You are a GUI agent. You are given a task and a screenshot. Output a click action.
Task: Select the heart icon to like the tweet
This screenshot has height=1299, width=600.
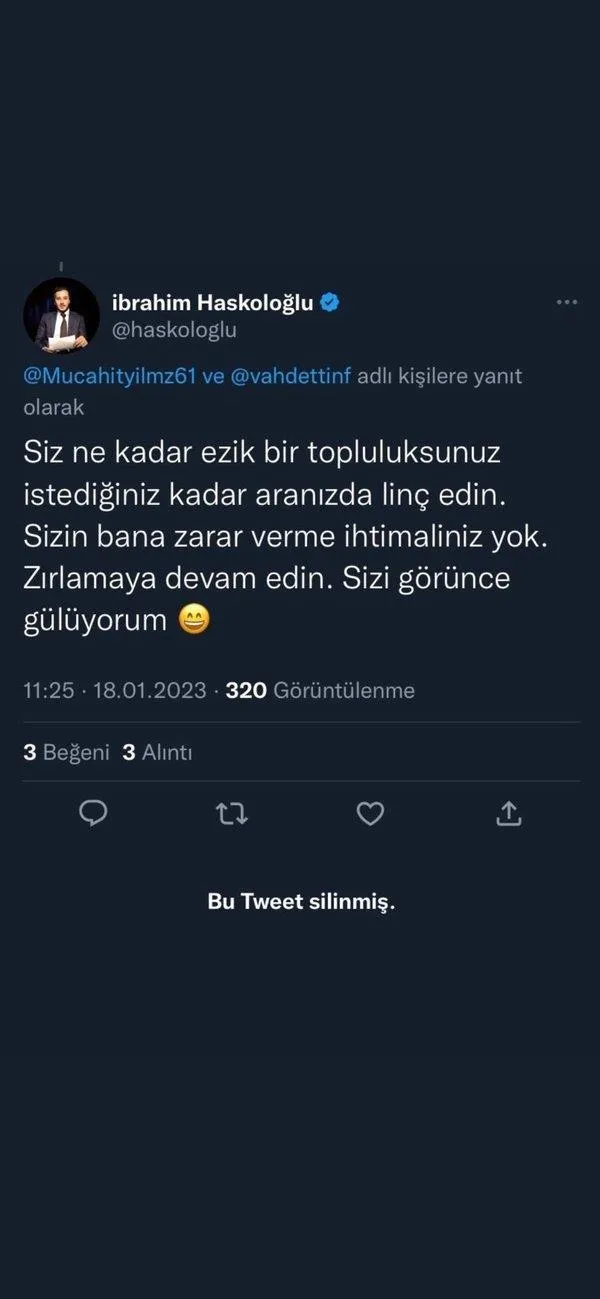371,814
